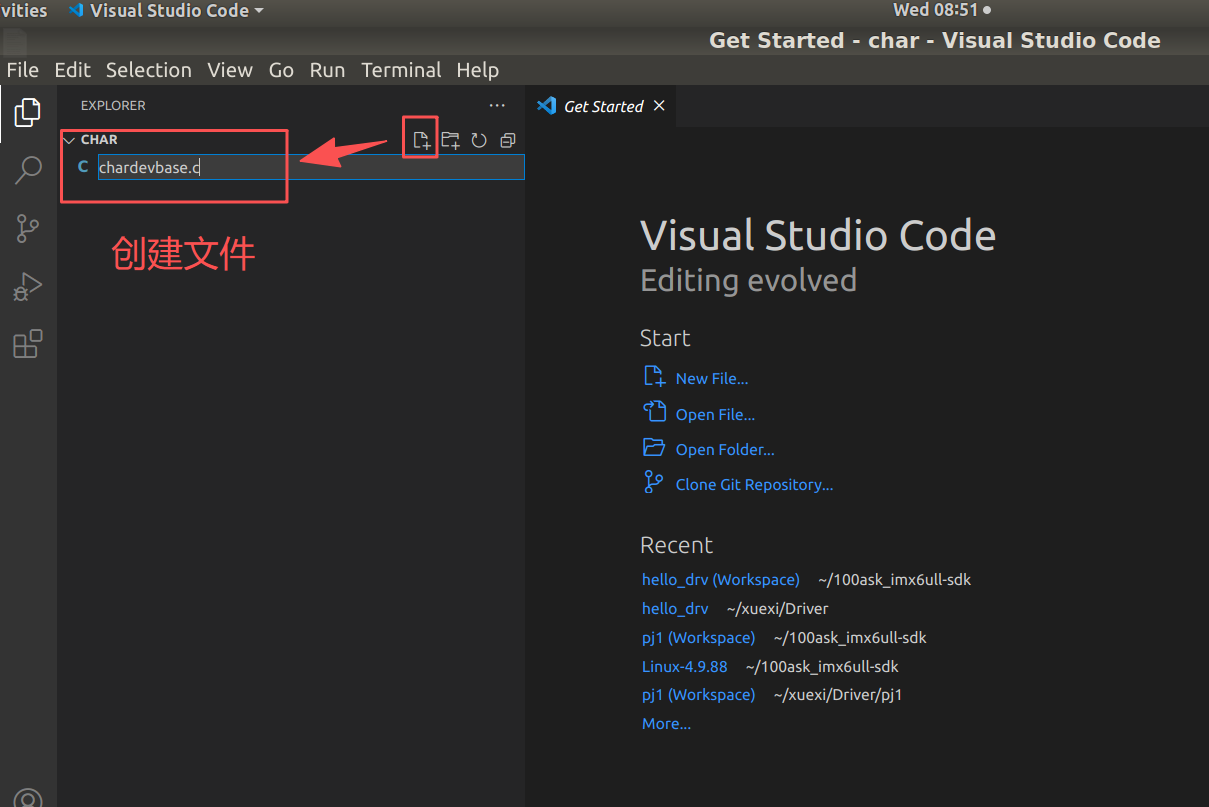Open the Accounts icon at bottom of activity bar

point(28,798)
